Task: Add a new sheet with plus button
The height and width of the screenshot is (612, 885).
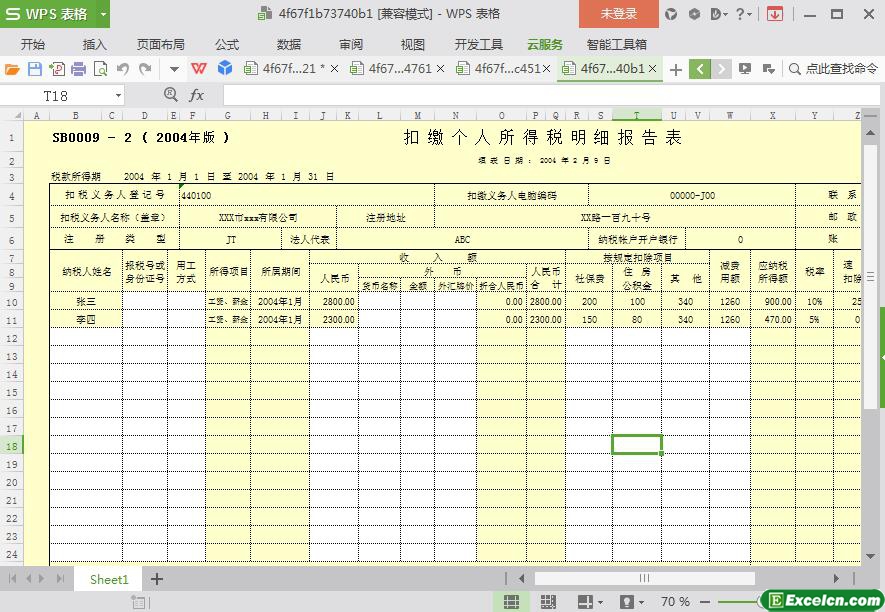Action: [157, 579]
